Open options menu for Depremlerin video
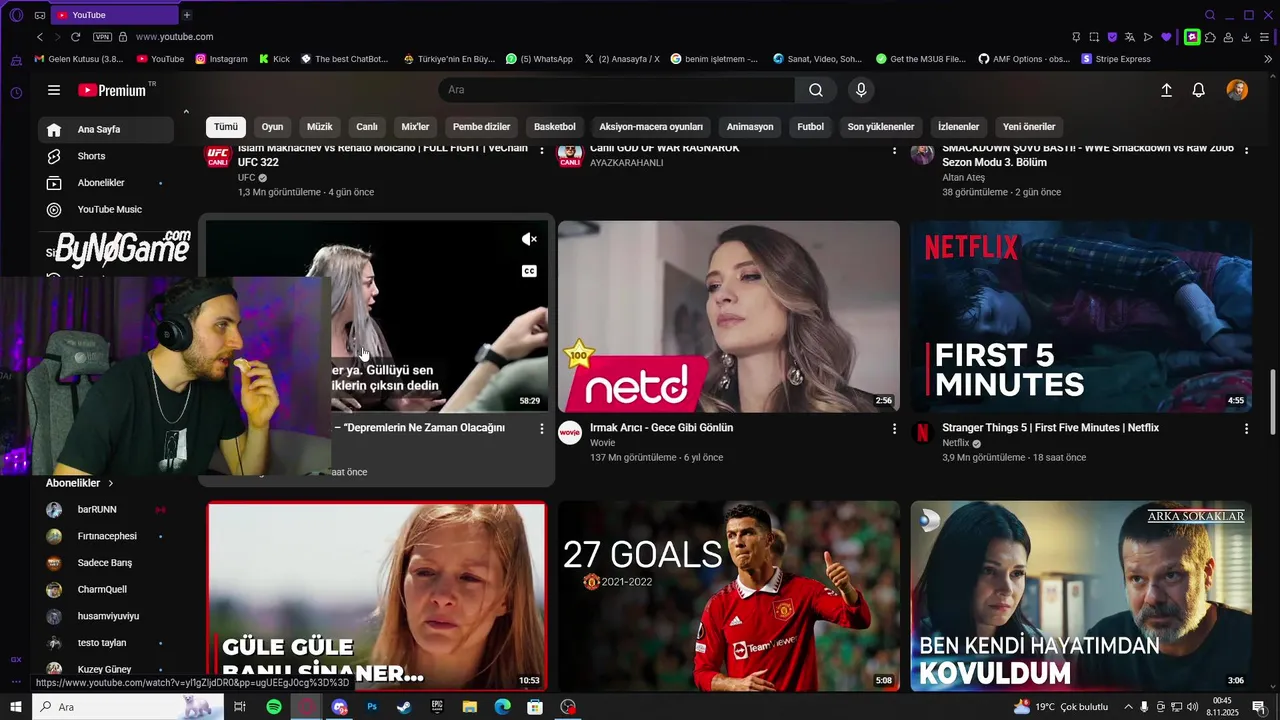The image size is (1280, 720). [542, 429]
